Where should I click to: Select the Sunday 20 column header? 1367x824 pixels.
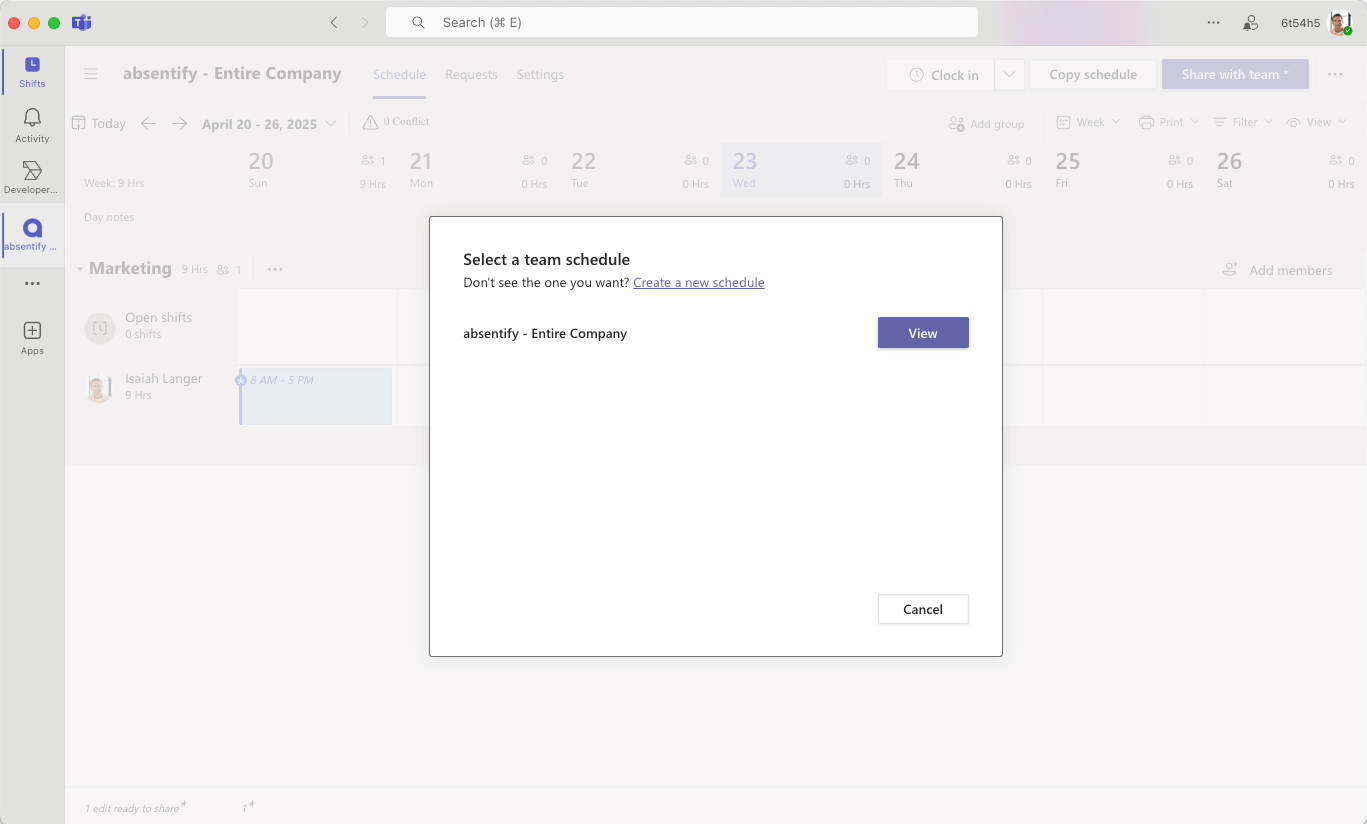pyautogui.click(x=316, y=170)
